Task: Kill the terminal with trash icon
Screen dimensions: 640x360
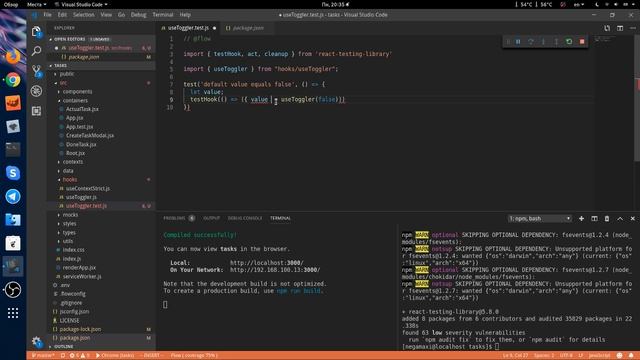Action: point(607,219)
